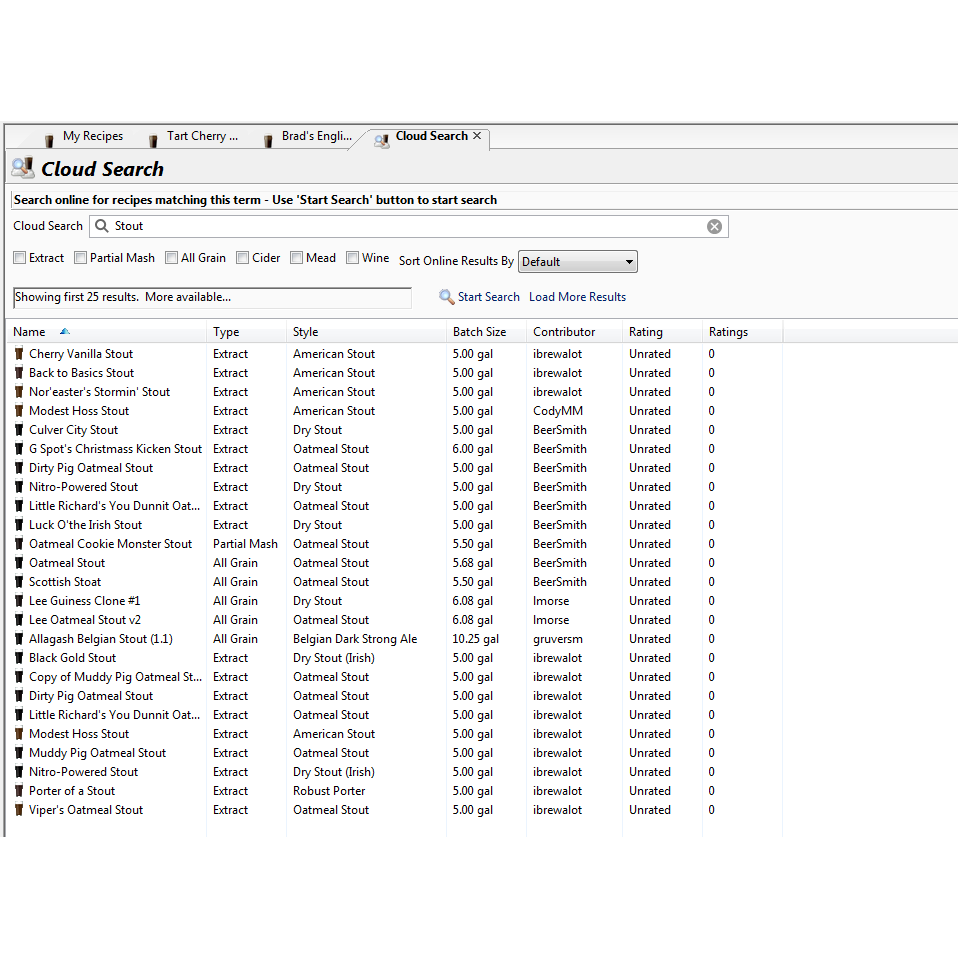Click the Load More Results link
This screenshot has height=958, width=958.
pyautogui.click(x=577, y=297)
